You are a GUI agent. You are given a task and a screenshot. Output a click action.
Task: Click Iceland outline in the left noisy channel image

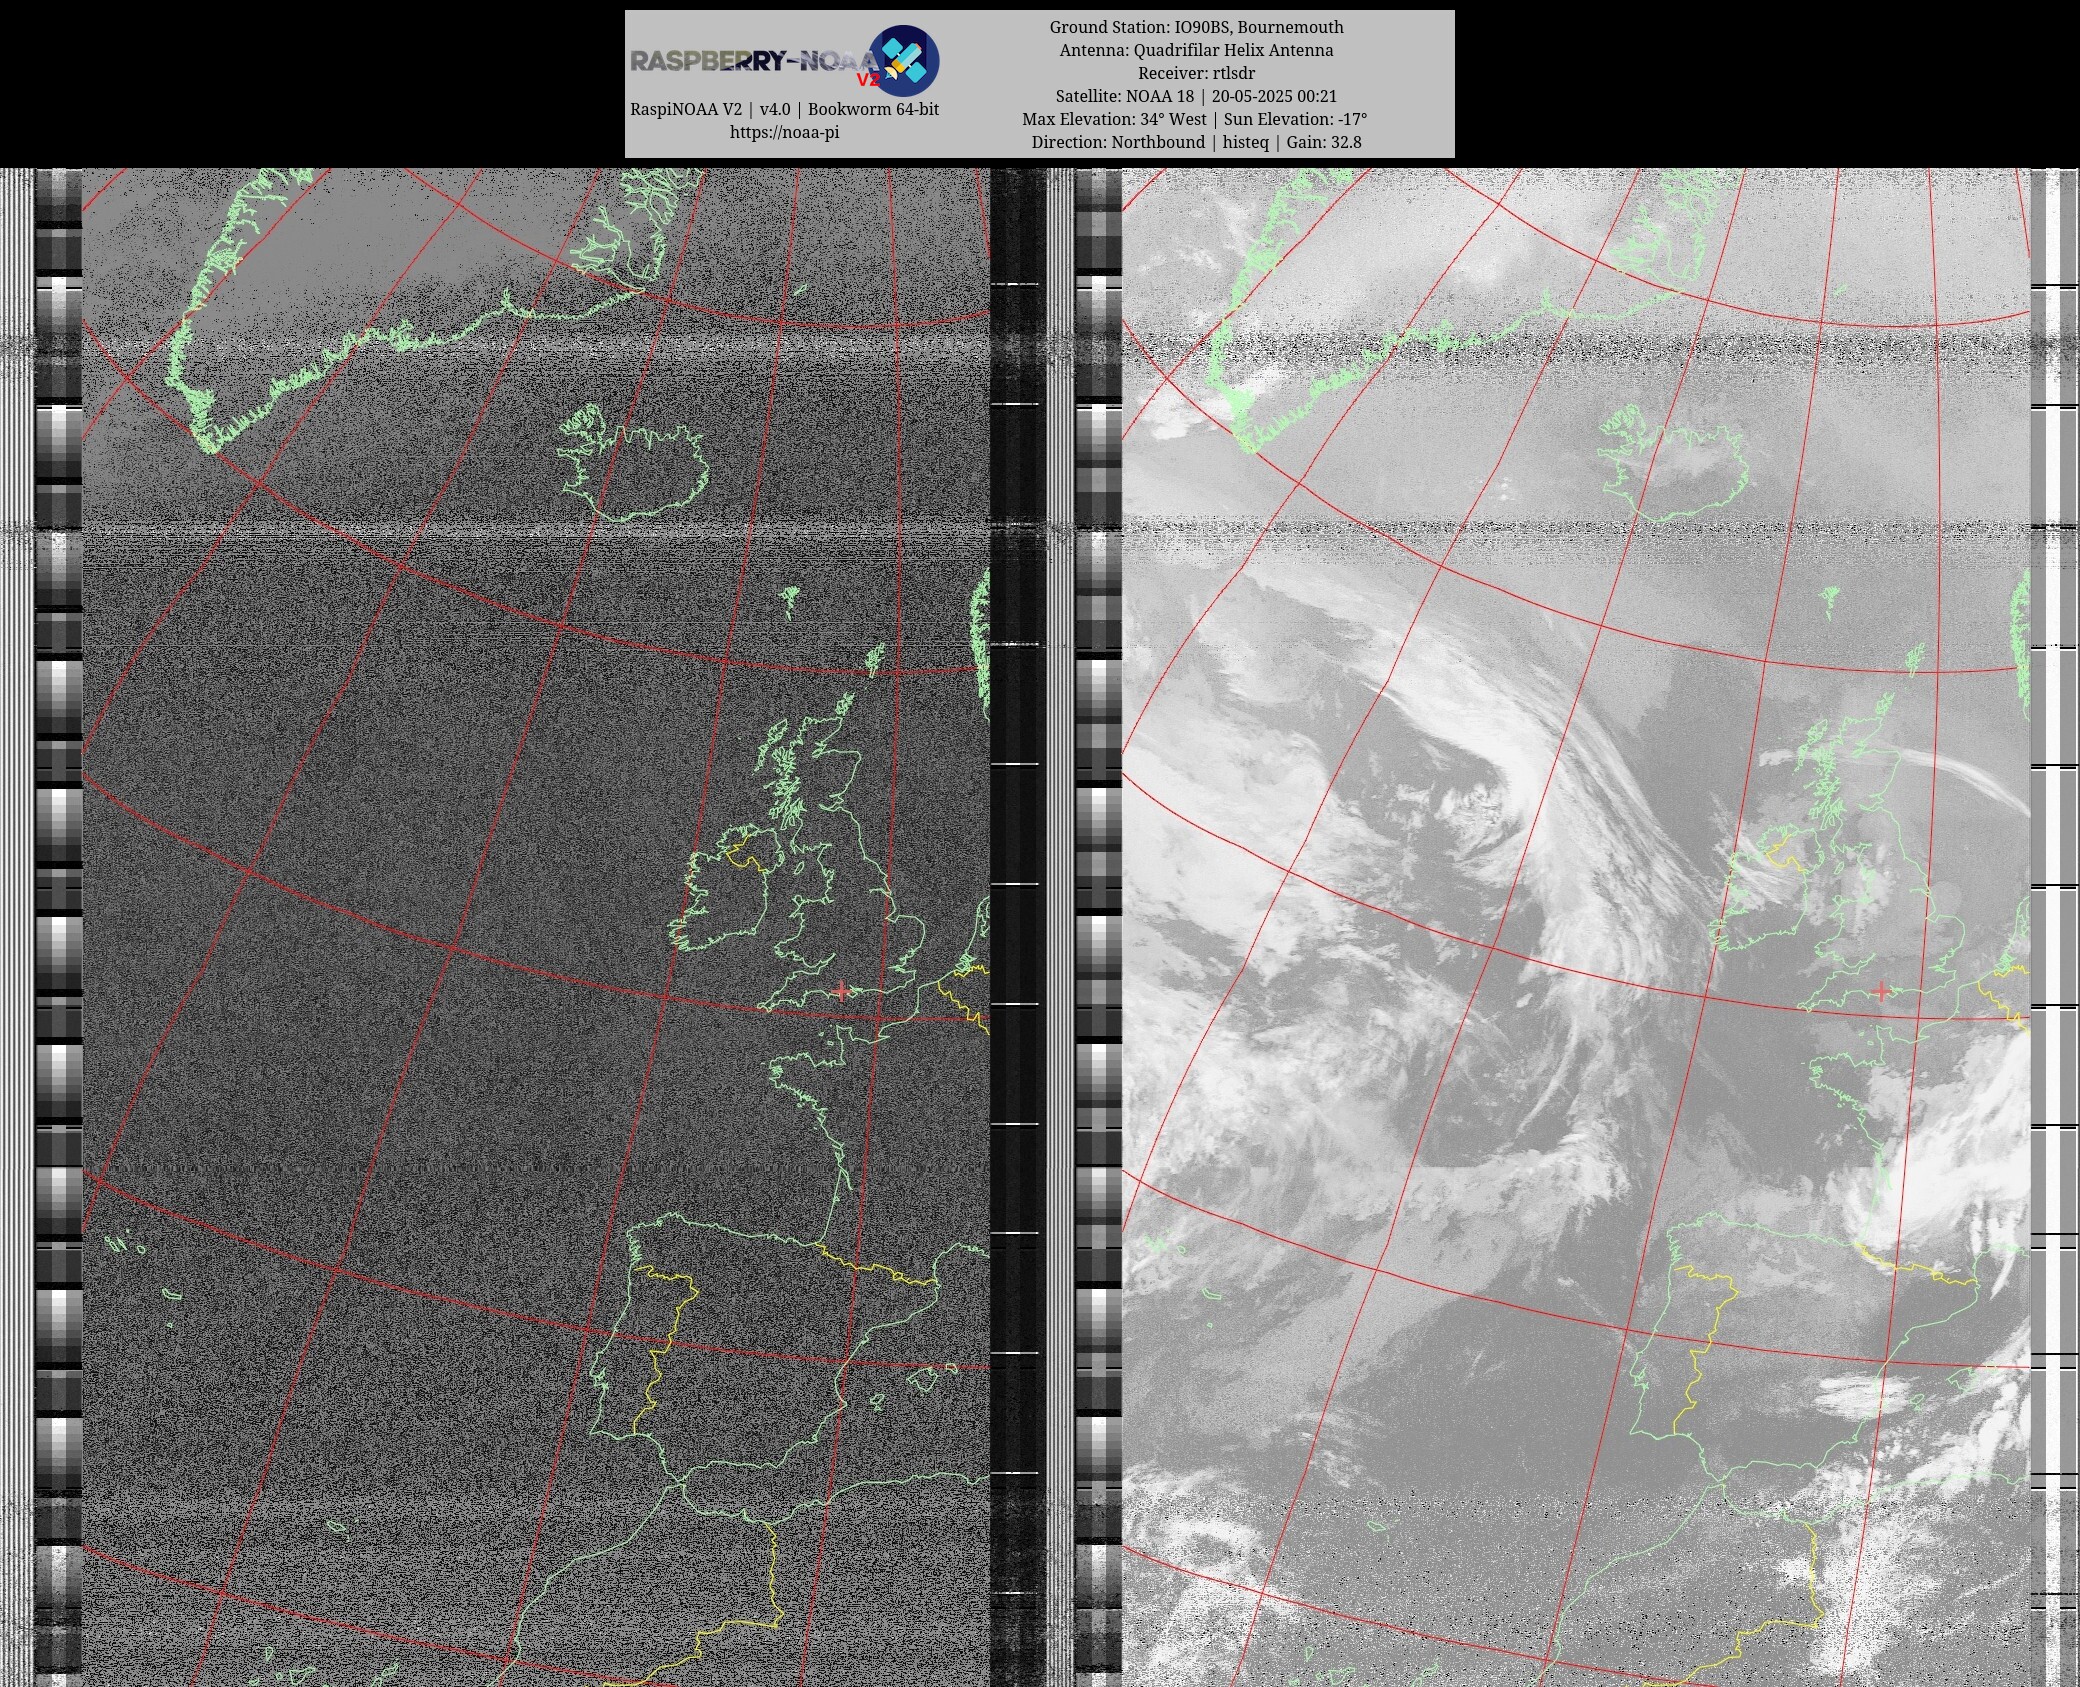pos(632,464)
